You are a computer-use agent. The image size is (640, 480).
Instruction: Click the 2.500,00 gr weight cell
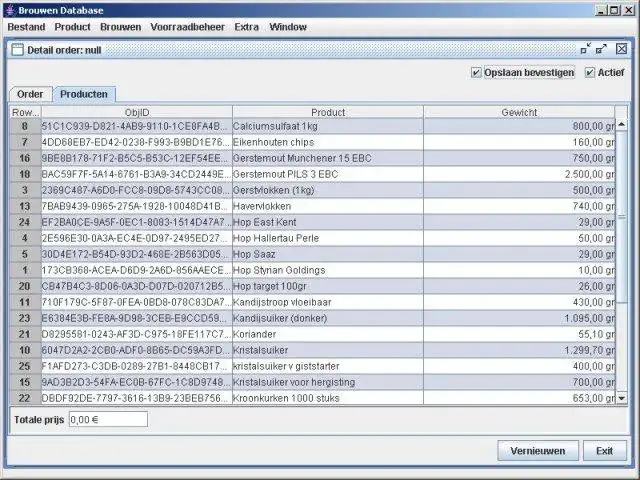click(x=519, y=174)
